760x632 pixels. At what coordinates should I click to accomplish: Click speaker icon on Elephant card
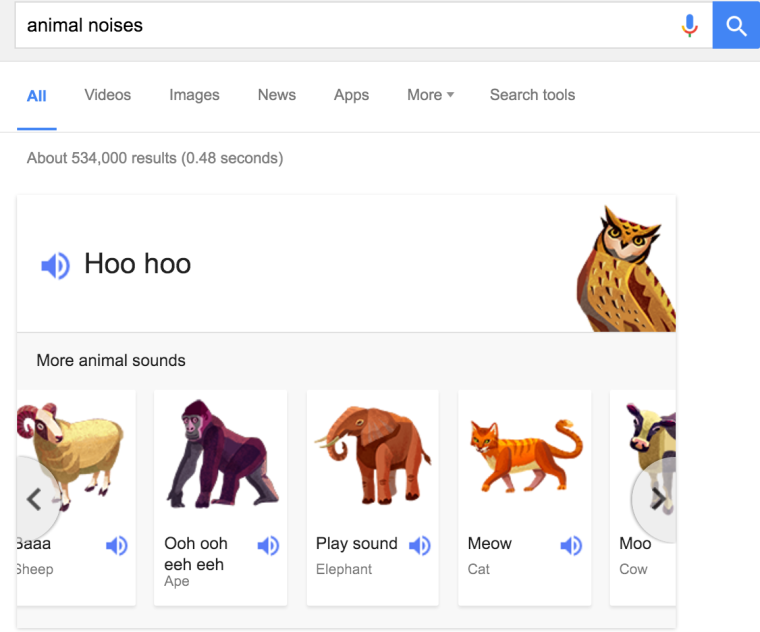tap(420, 545)
